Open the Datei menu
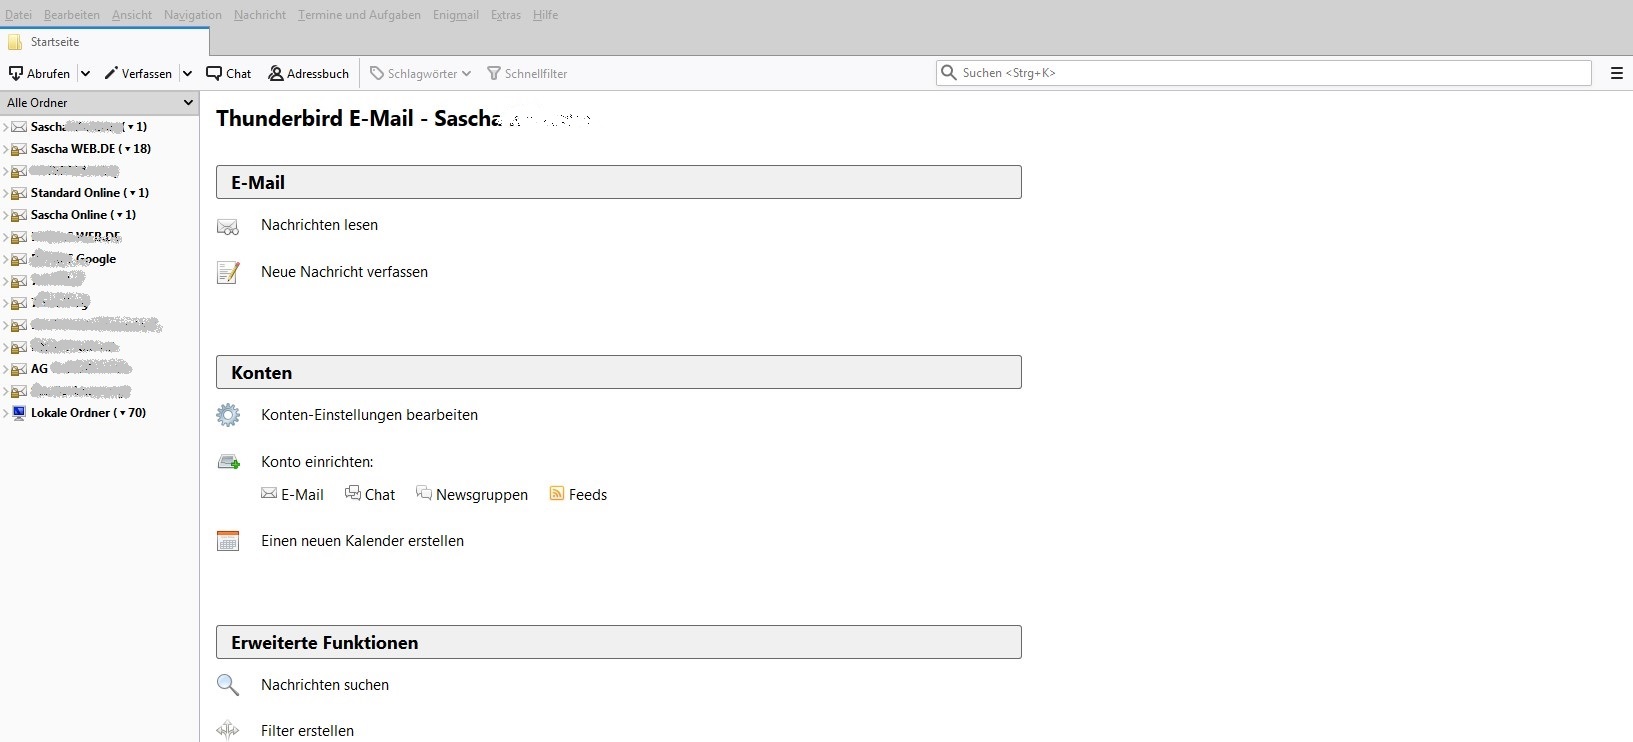The image size is (1633, 742). click(x=18, y=15)
